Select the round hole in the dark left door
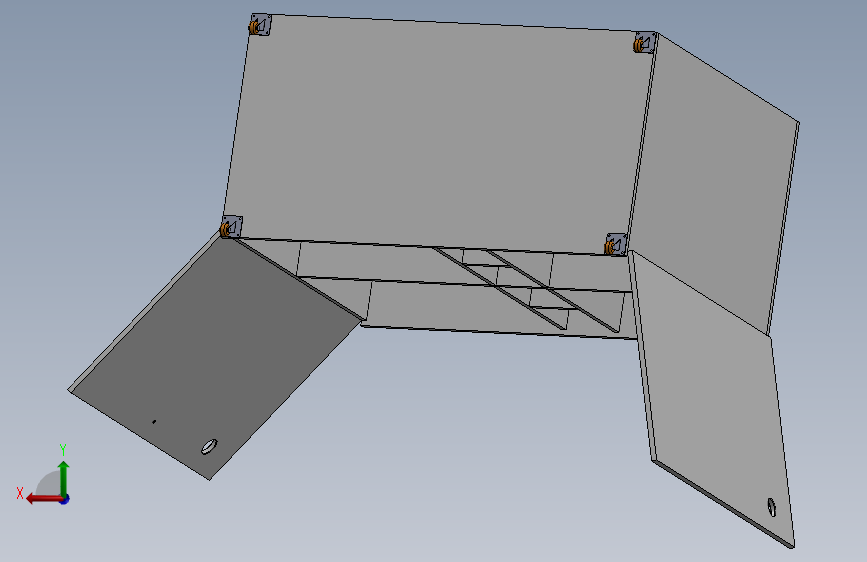The height and width of the screenshot is (562, 867). (209, 446)
